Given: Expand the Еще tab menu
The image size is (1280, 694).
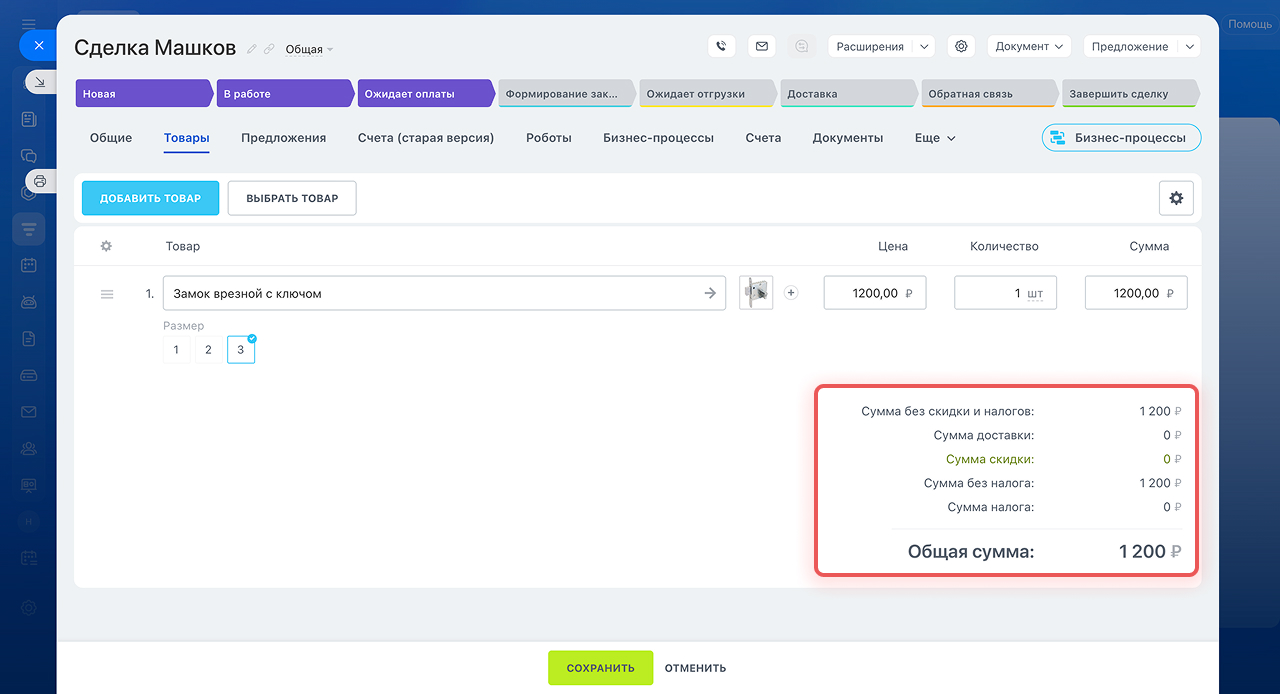Looking at the screenshot, I should pos(935,138).
